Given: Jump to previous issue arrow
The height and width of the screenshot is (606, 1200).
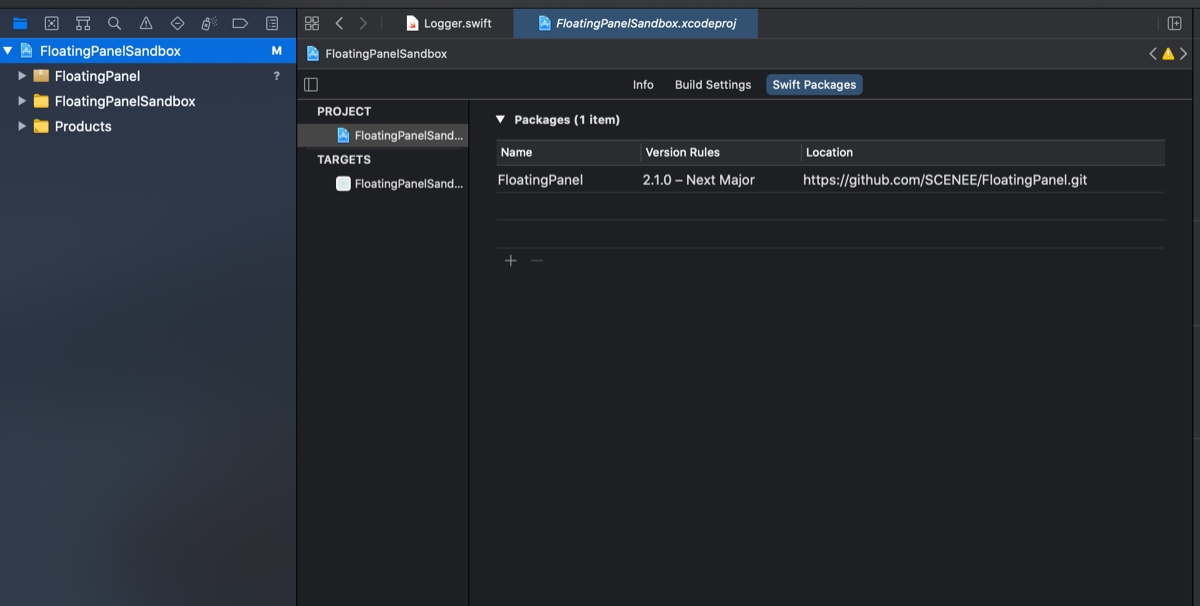Looking at the screenshot, I should [1153, 54].
